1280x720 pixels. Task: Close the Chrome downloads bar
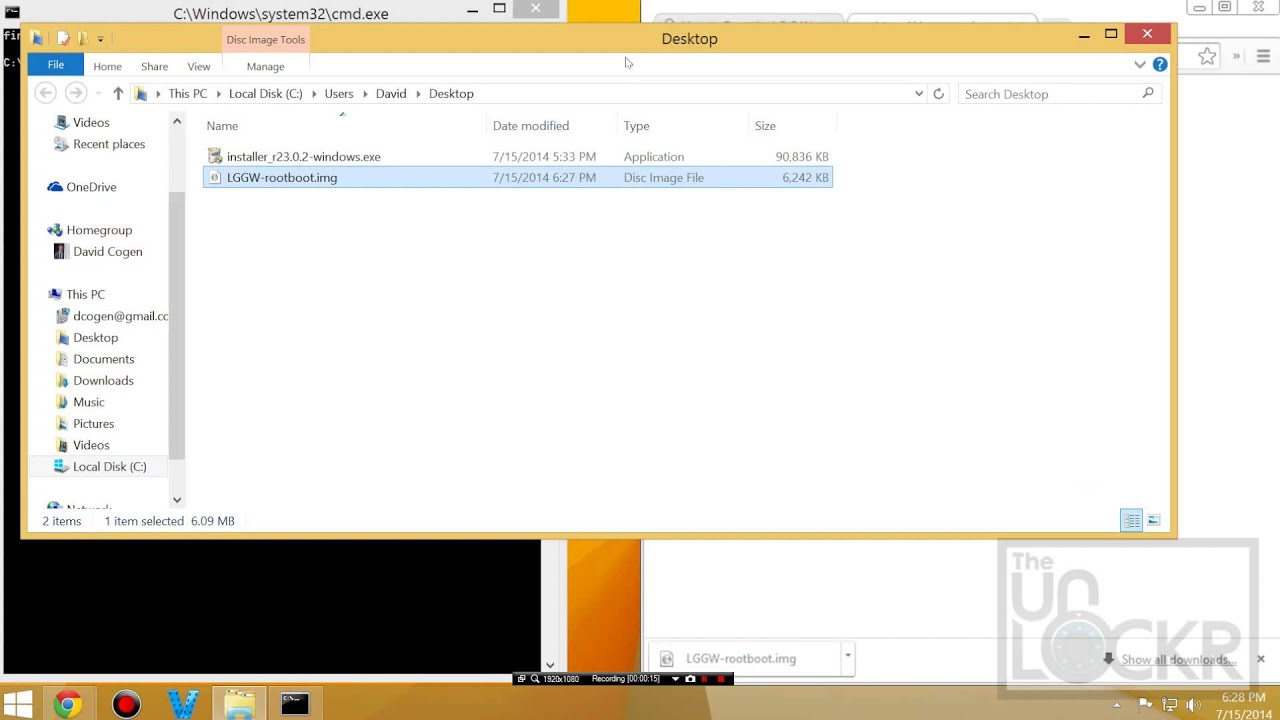[x=1261, y=659]
